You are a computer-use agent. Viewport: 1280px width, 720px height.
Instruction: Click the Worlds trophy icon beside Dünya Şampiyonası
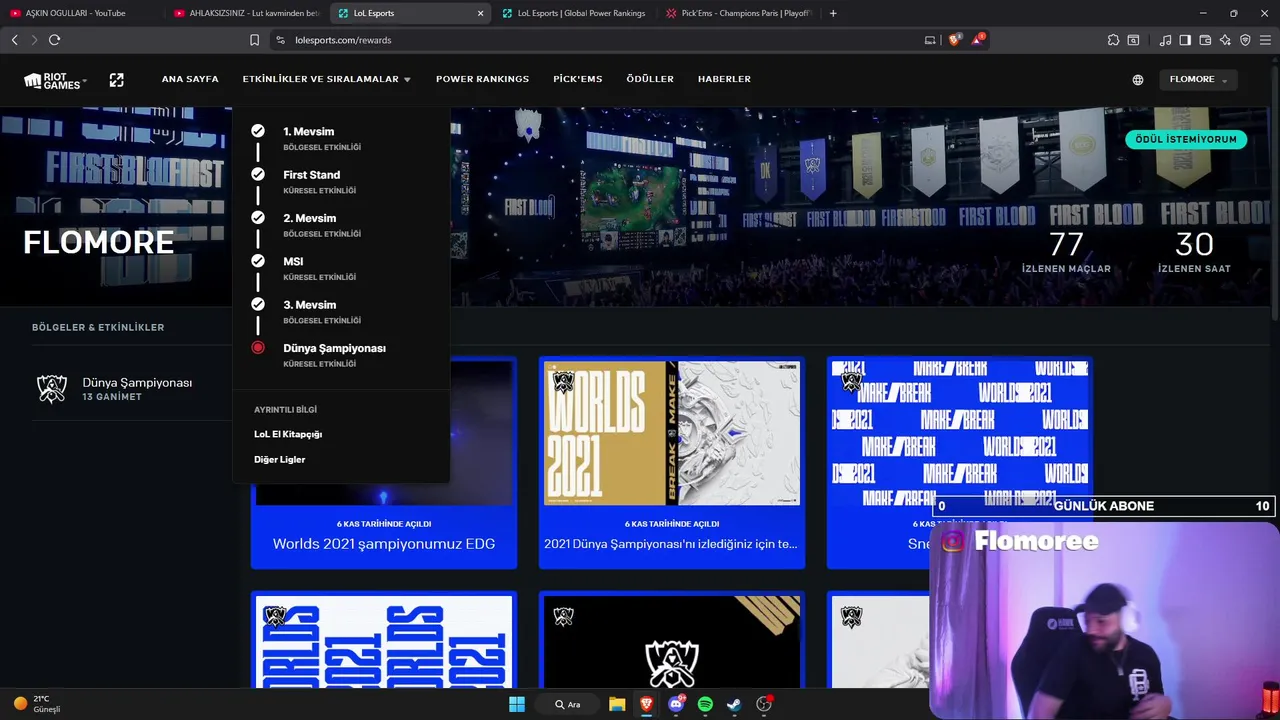52,389
